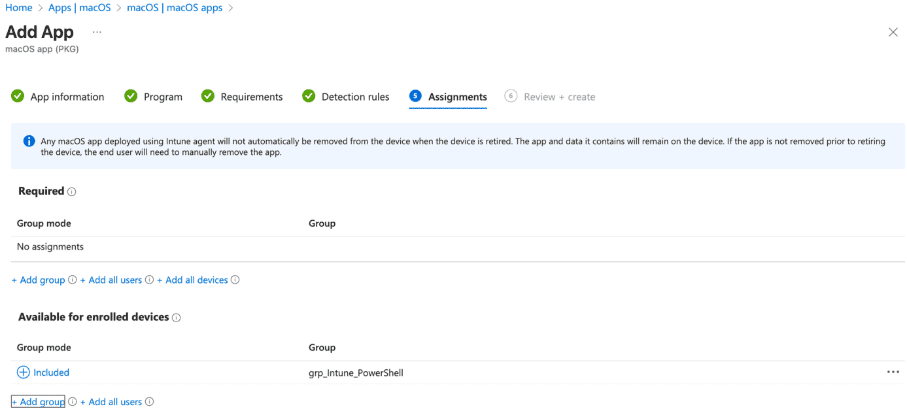Image resolution: width=907 pixels, height=417 pixels.
Task: Close the Add App pane
Action: coord(892,32)
